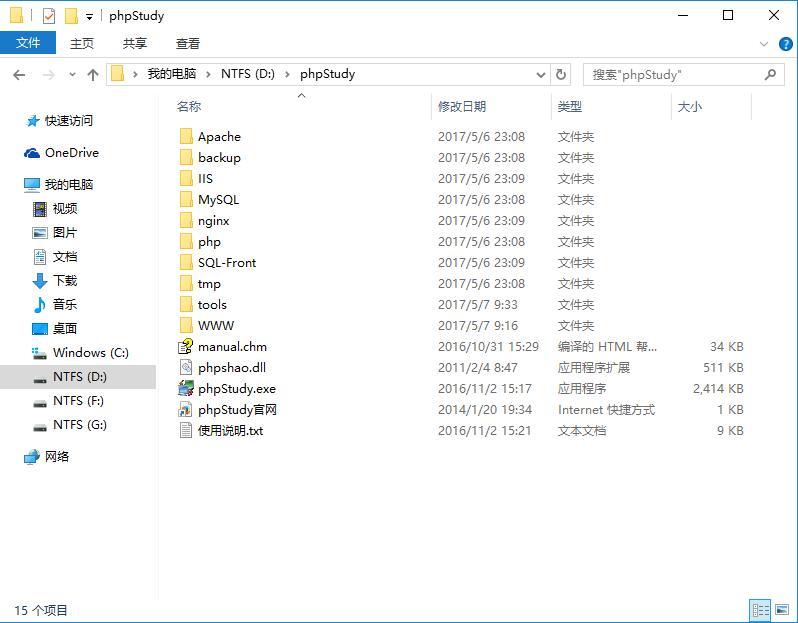Open 网络 in navigation pane
Image resolution: width=798 pixels, height=623 pixels.
click(57, 457)
